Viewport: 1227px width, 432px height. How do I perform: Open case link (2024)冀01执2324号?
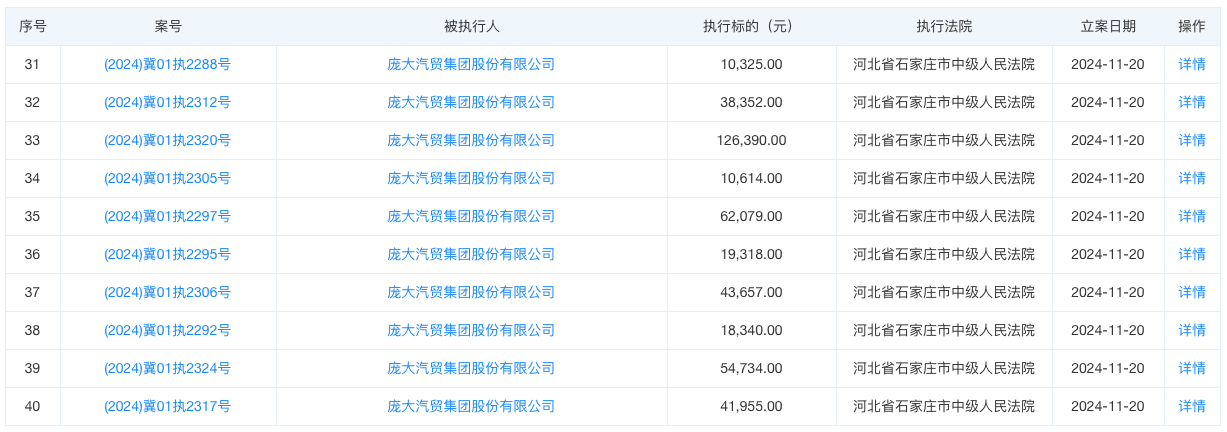pos(168,368)
